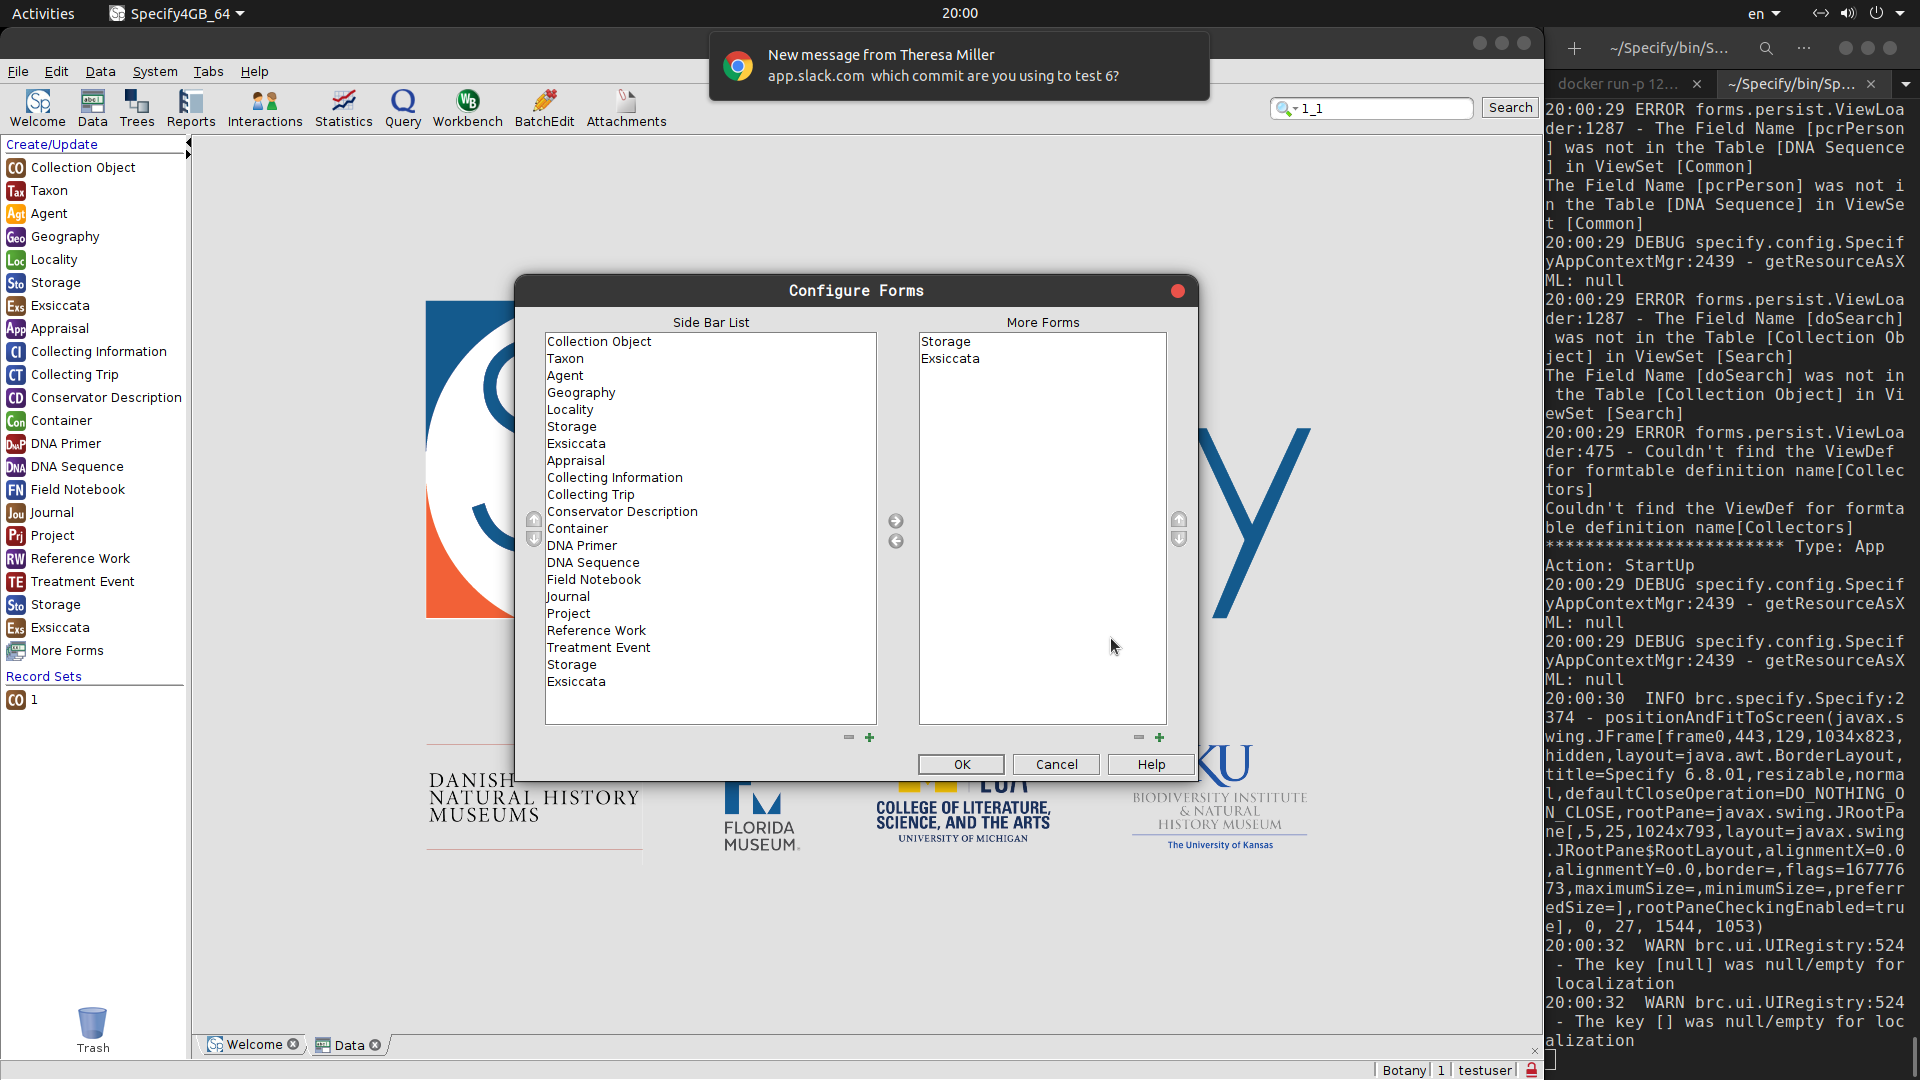Open Specify4GB_64 application menu dropdown
The height and width of the screenshot is (1080, 1920).
pyautogui.click(x=178, y=14)
